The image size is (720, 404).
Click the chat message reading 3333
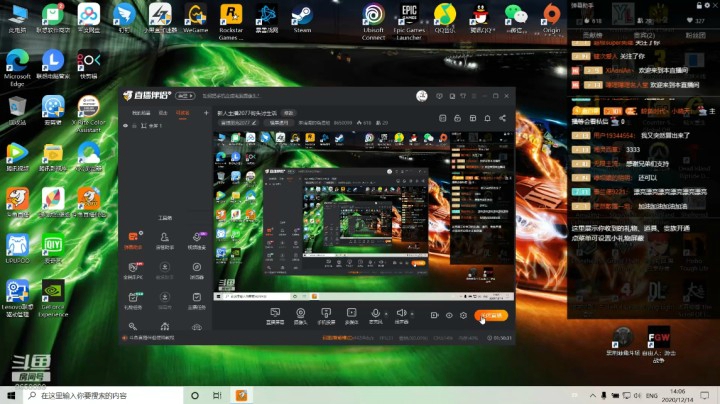[x=632, y=150]
